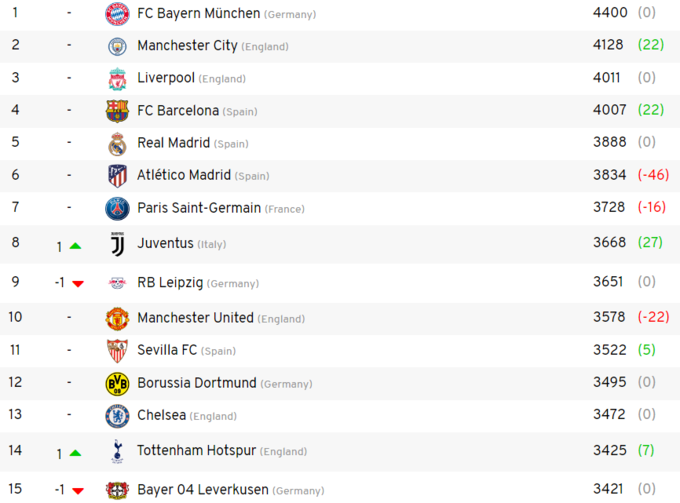The width and height of the screenshot is (680, 503).
Task: Click Atlético Madrid's 3834 points value
Action: 609,175
